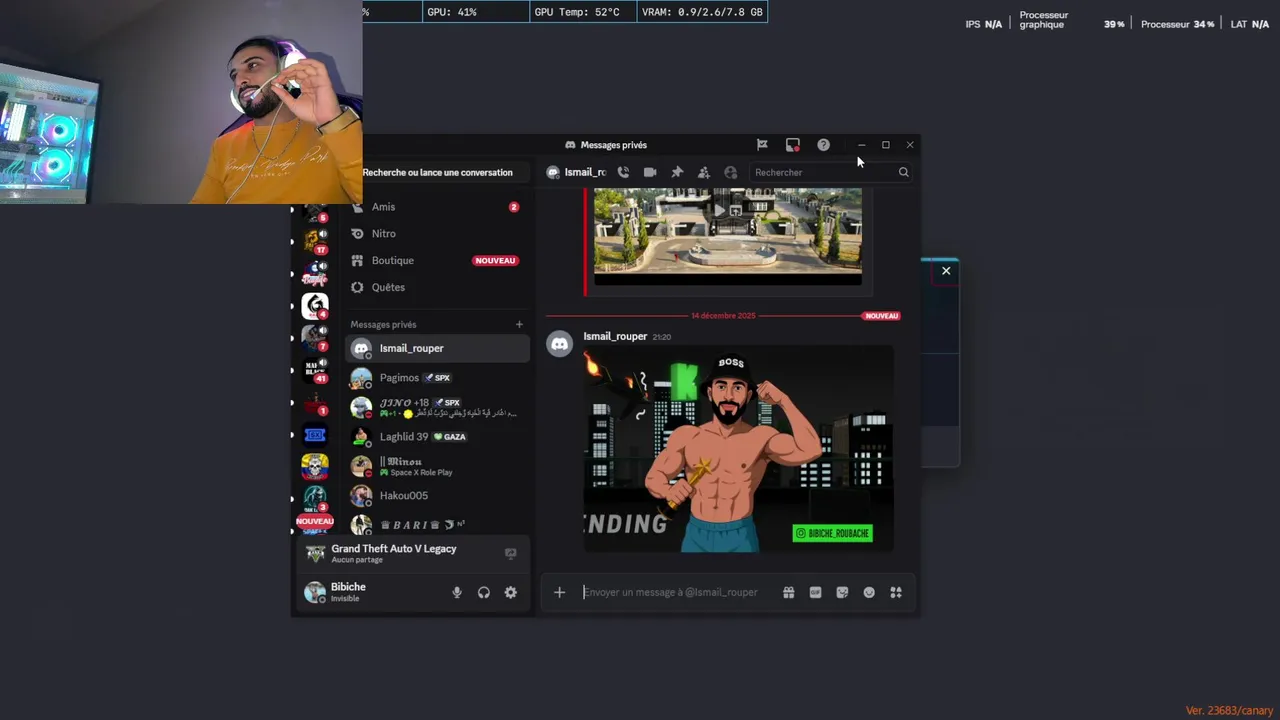
Task: Open server icon with badge 41
Action: (x=315, y=370)
